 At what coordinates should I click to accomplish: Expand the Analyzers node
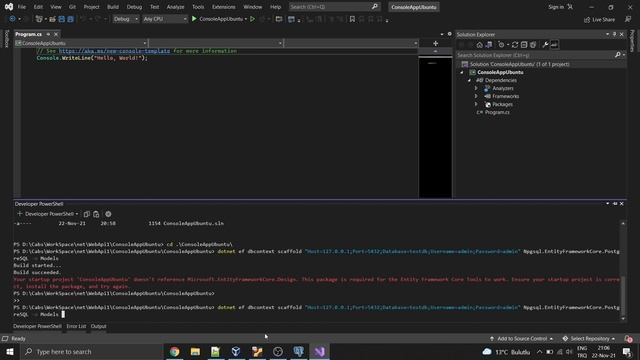476,88
